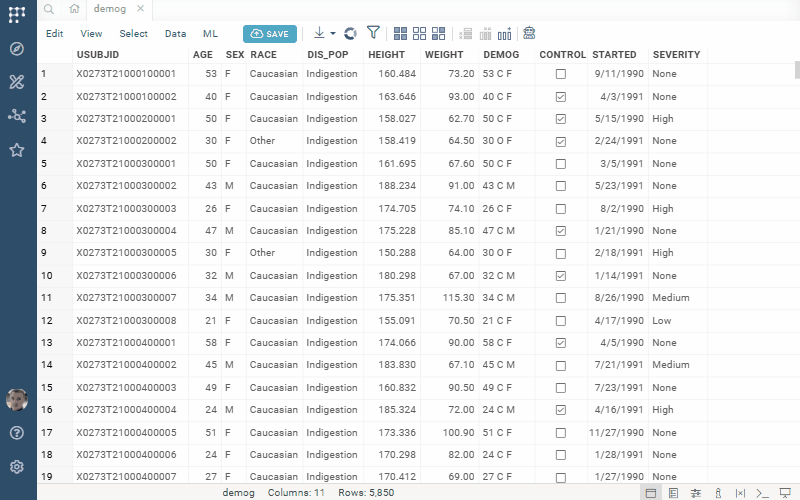Screen dimensions: 800x500
Task: Click the SEVERITY column header
Action: pos(677,55)
